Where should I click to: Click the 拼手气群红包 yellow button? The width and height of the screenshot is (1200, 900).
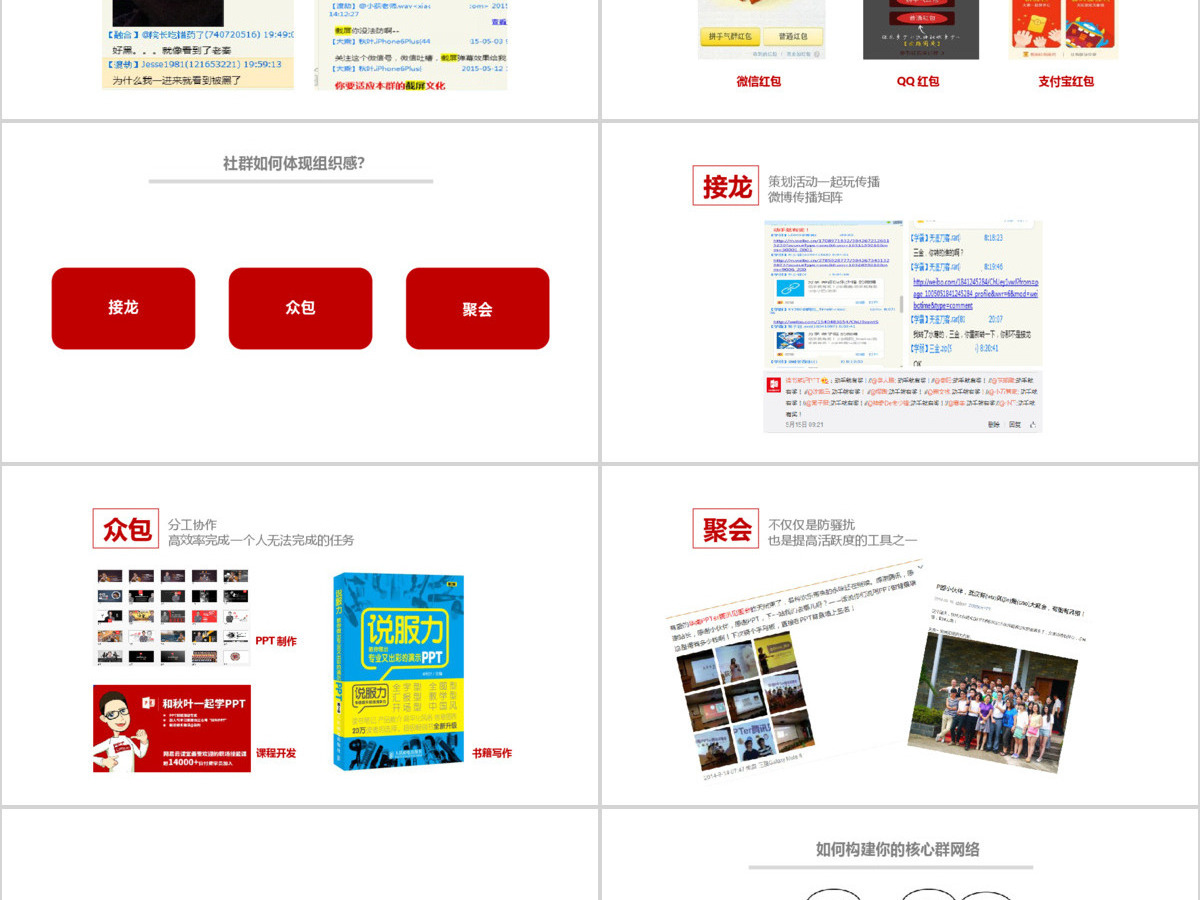click(728, 37)
